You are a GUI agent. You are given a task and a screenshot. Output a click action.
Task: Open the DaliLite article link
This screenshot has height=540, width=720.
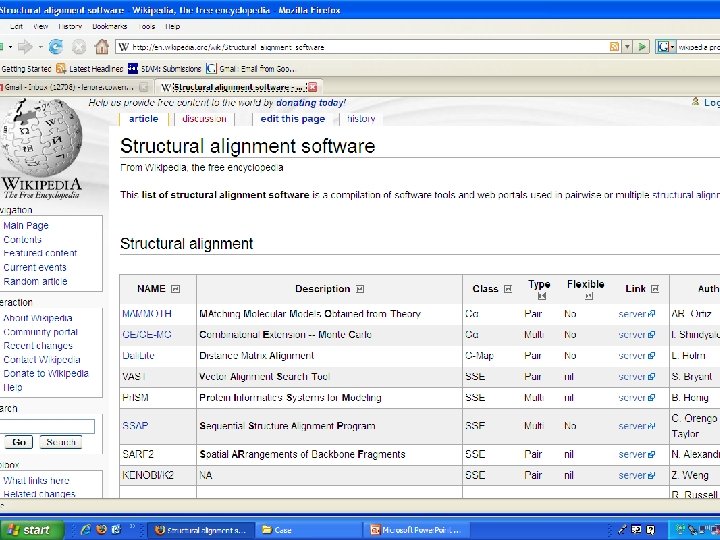(x=138, y=355)
